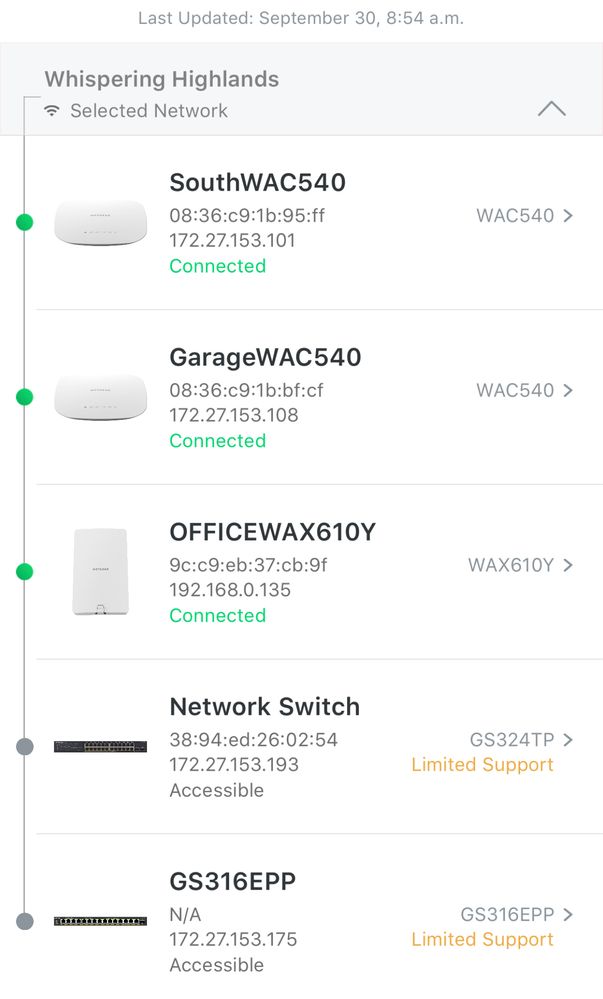Click the grey status dot for Network Switch
Viewport: 603px width, 999px height.
(25, 746)
